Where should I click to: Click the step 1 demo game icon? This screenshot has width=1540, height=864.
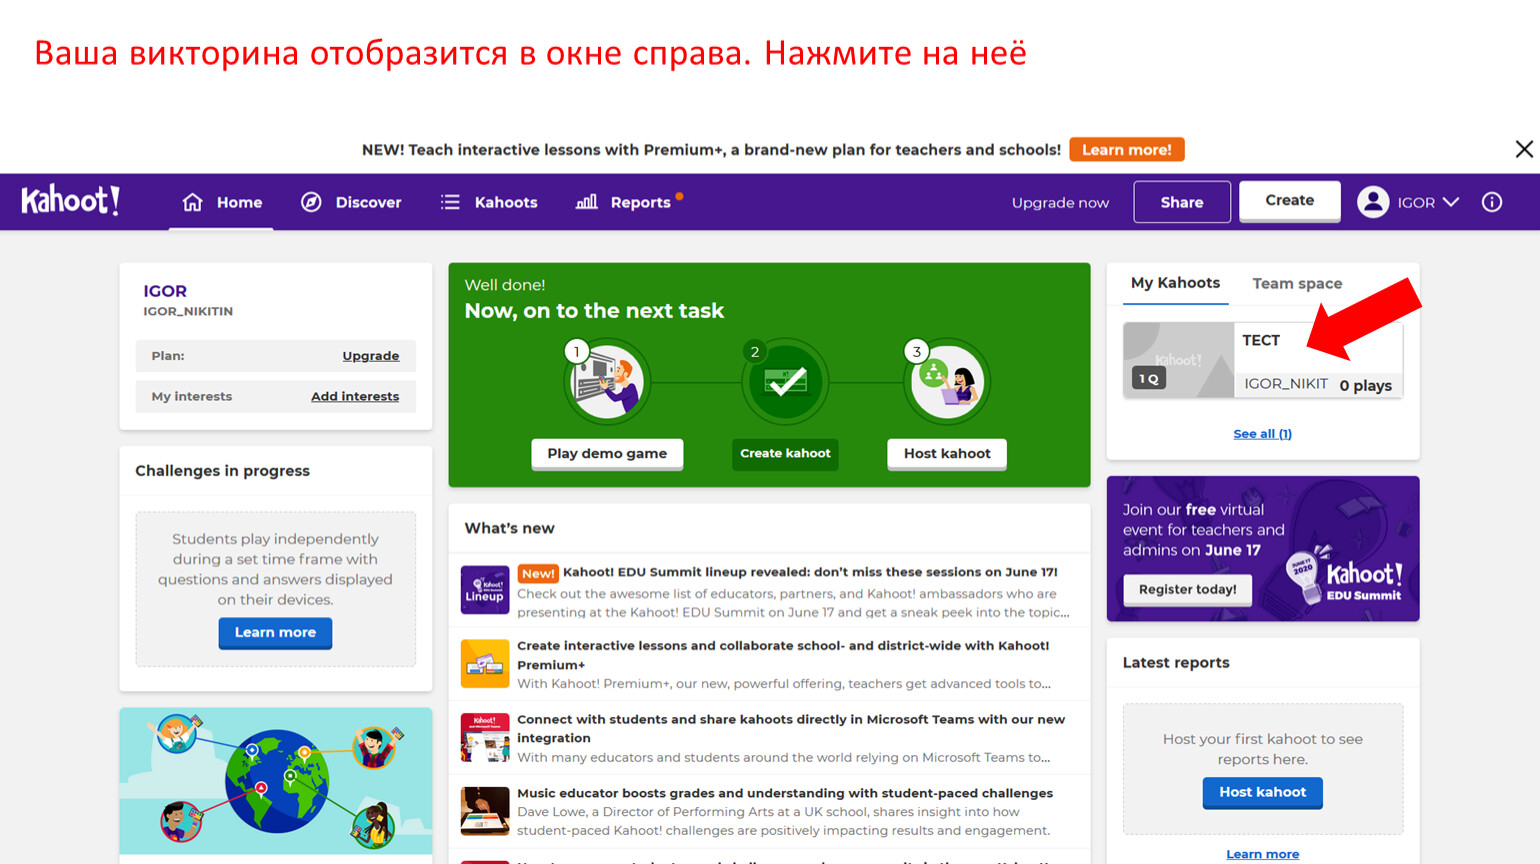(x=607, y=381)
